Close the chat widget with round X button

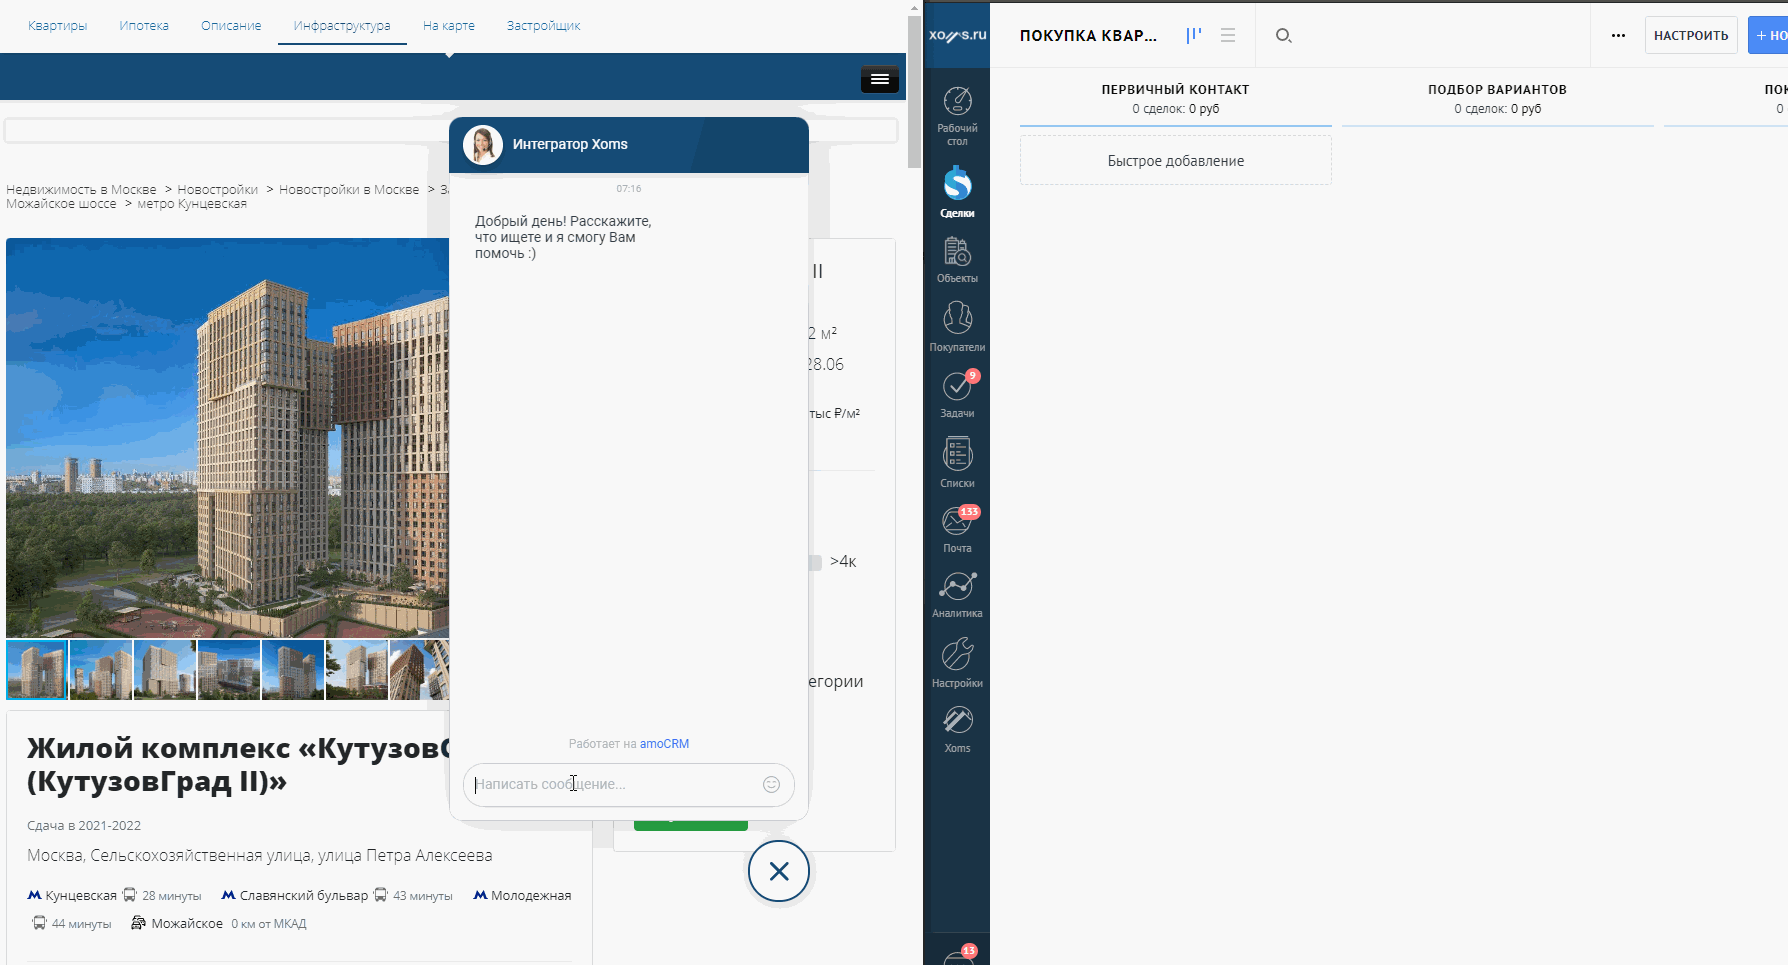779,871
